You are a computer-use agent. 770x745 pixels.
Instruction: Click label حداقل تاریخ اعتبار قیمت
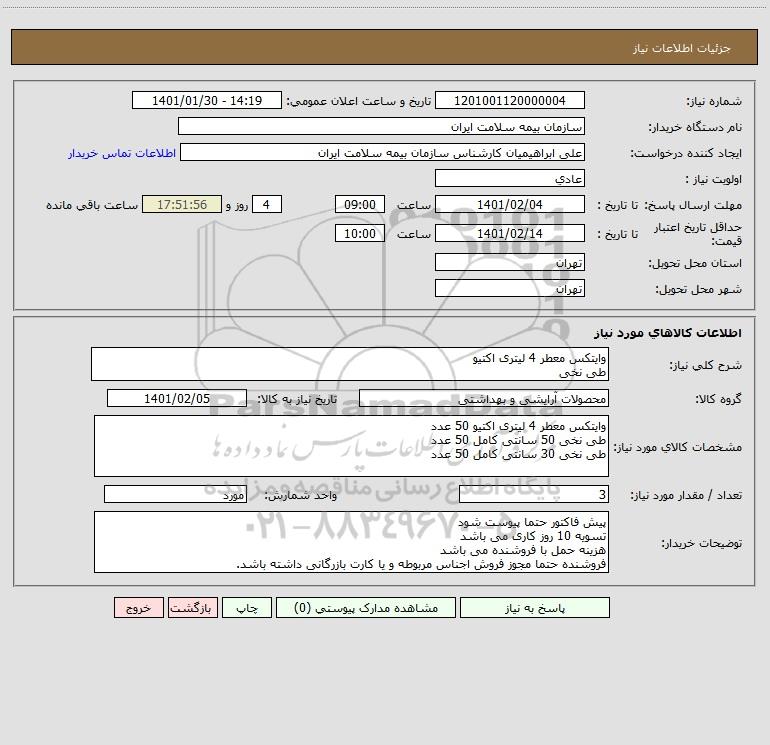(698, 234)
